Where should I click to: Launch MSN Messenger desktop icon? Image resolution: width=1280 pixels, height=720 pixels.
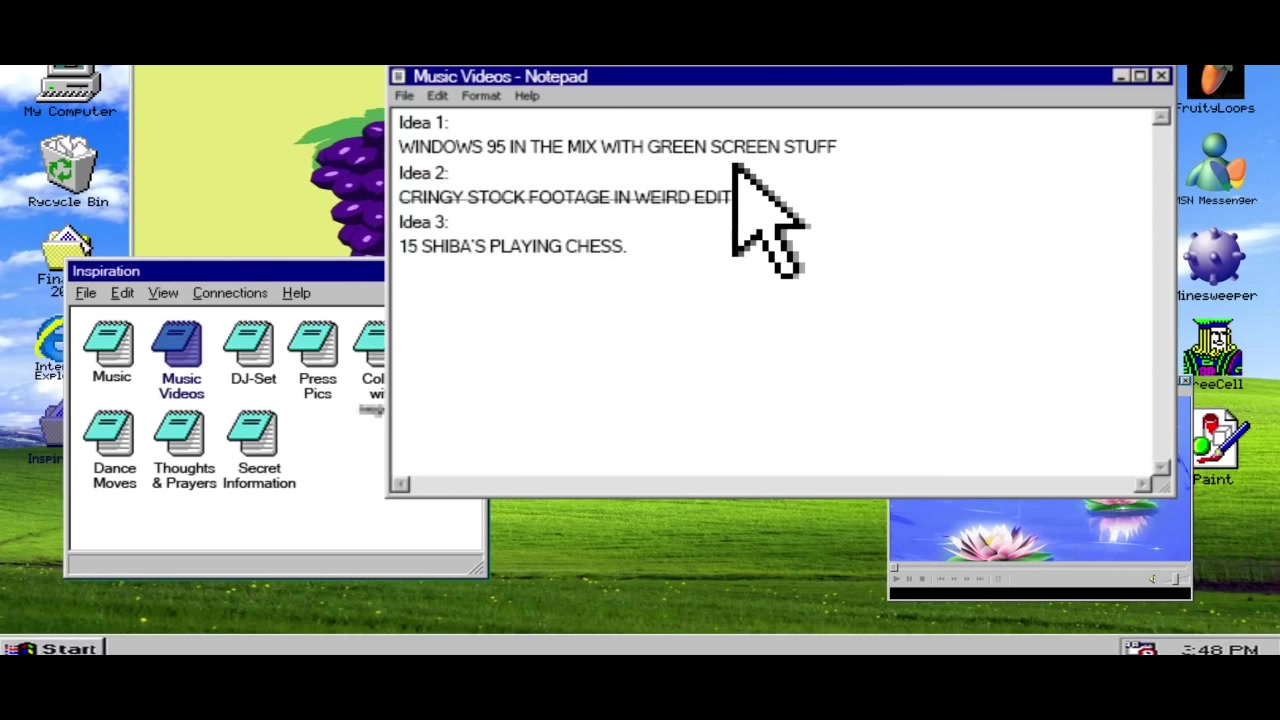[1216, 170]
